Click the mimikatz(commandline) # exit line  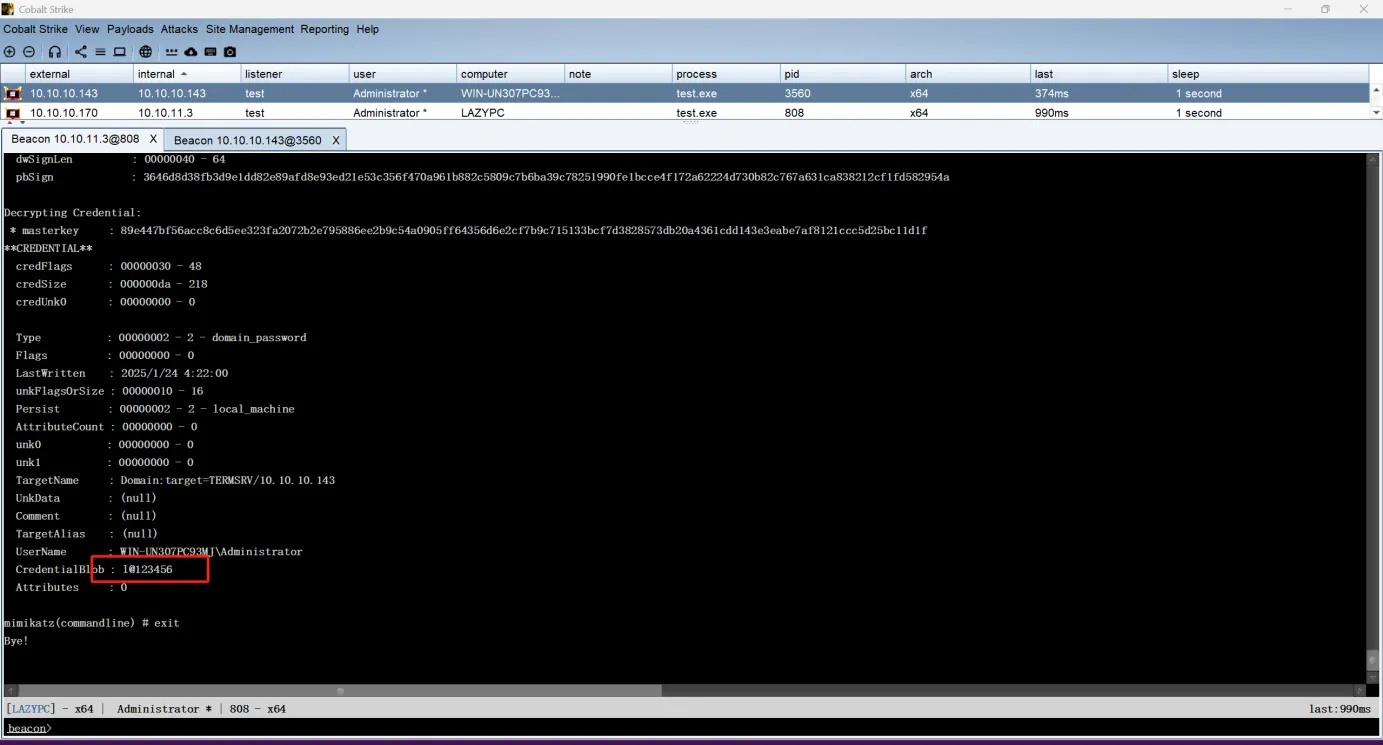pyautogui.click(x=91, y=623)
